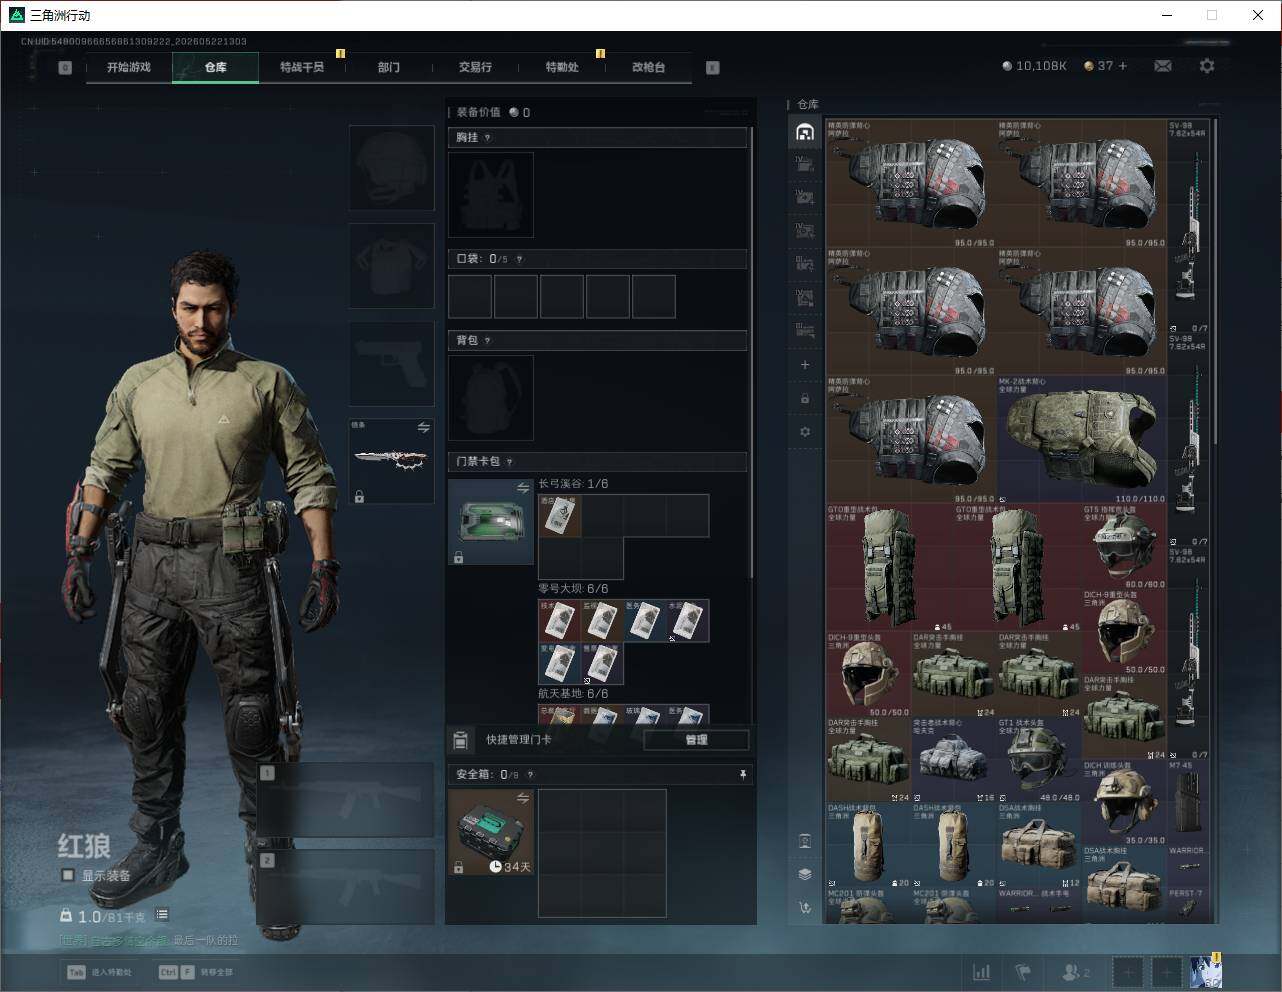Open the 部门 tab
Image resolution: width=1282 pixels, height=992 pixels.
click(x=388, y=67)
